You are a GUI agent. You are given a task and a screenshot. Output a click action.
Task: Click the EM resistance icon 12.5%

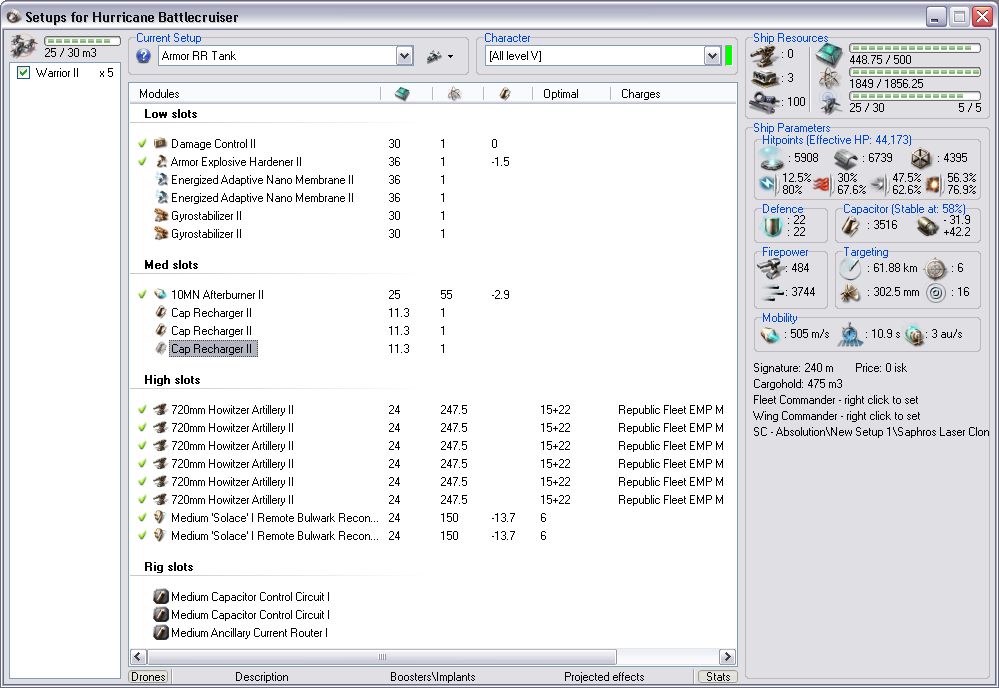769,184
